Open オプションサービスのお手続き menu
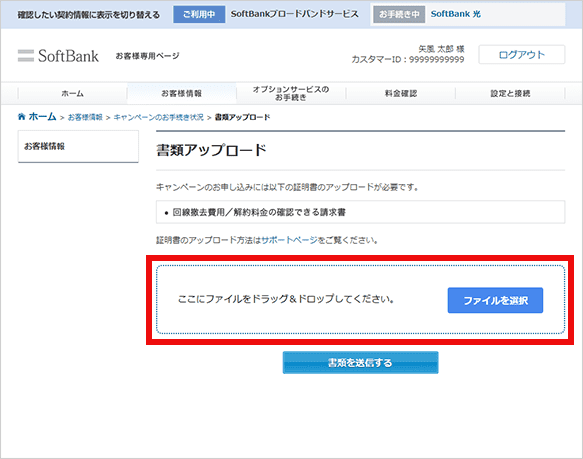 pos(291,93)
